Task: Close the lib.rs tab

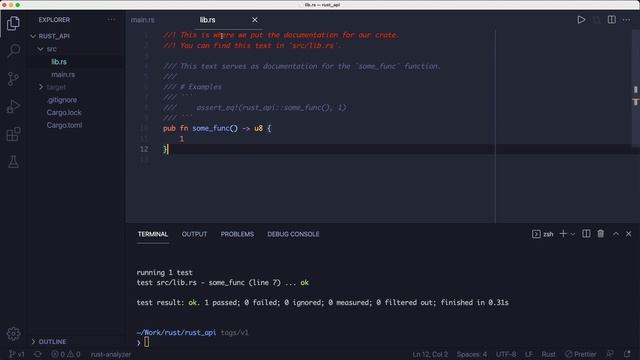Action: tap(255, 20)
